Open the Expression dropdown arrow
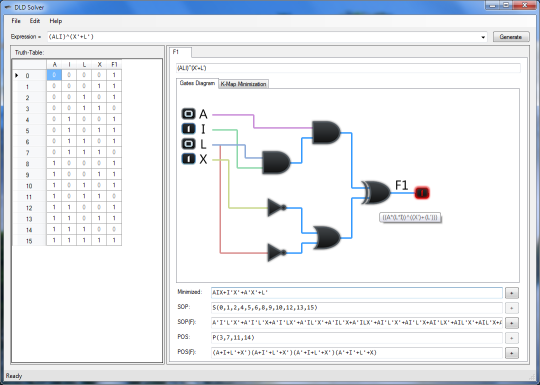The image size is (540, 385). click(x=483, y=37)
